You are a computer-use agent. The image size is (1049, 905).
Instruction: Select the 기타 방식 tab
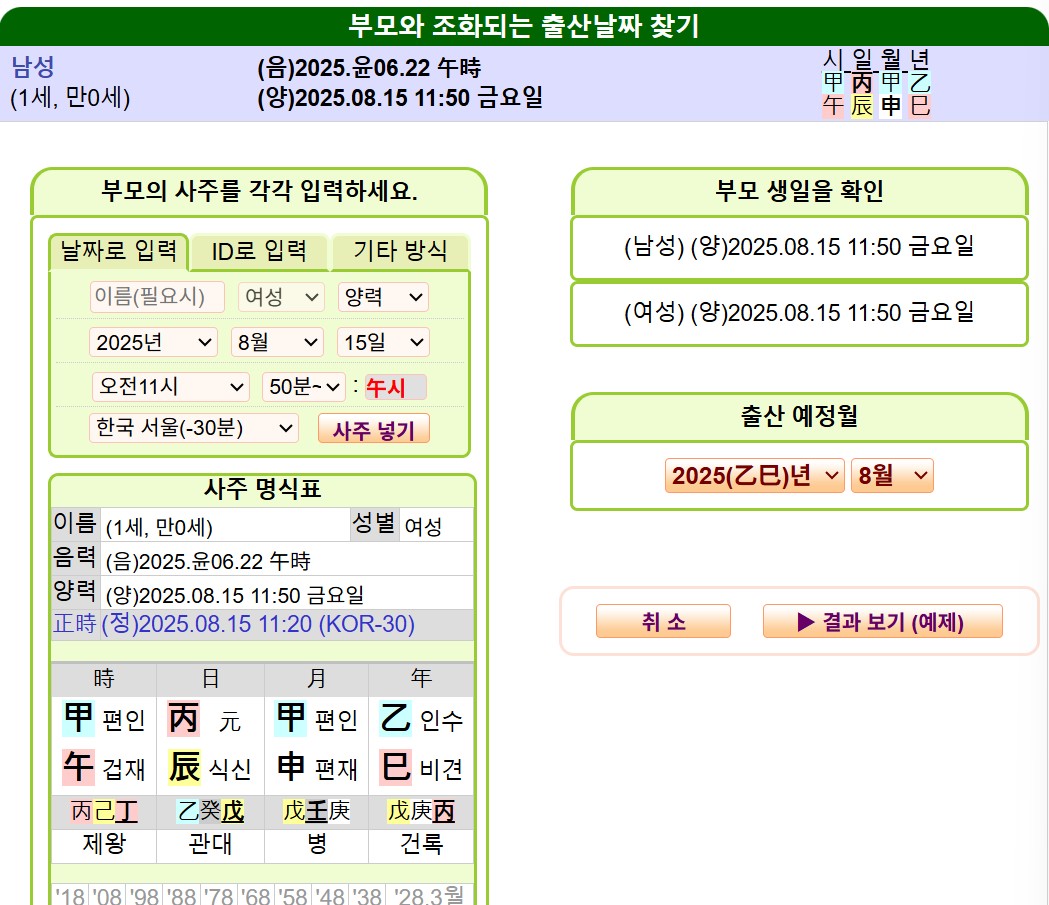pyautogui.click(x=400, y=251)
